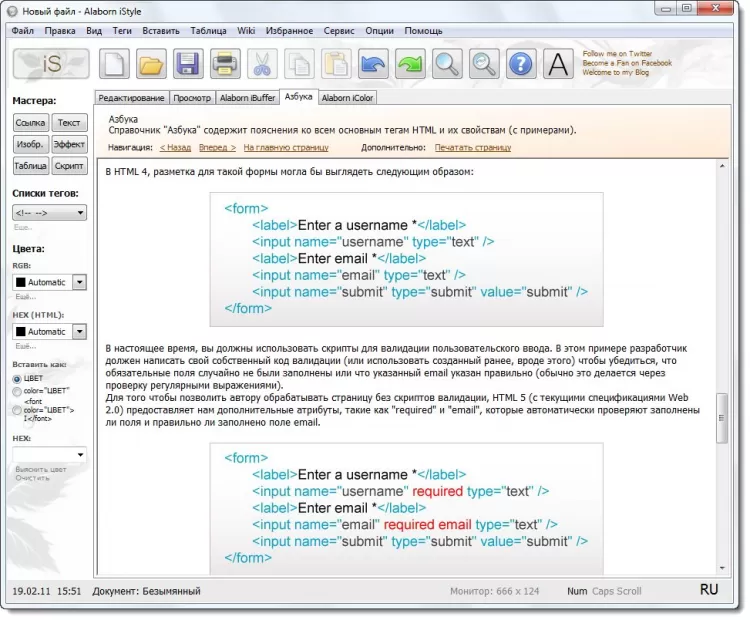This screenshot has height=620, width=750.
Task: Click Печатать страницу link
Action: [x=473, y=148]
